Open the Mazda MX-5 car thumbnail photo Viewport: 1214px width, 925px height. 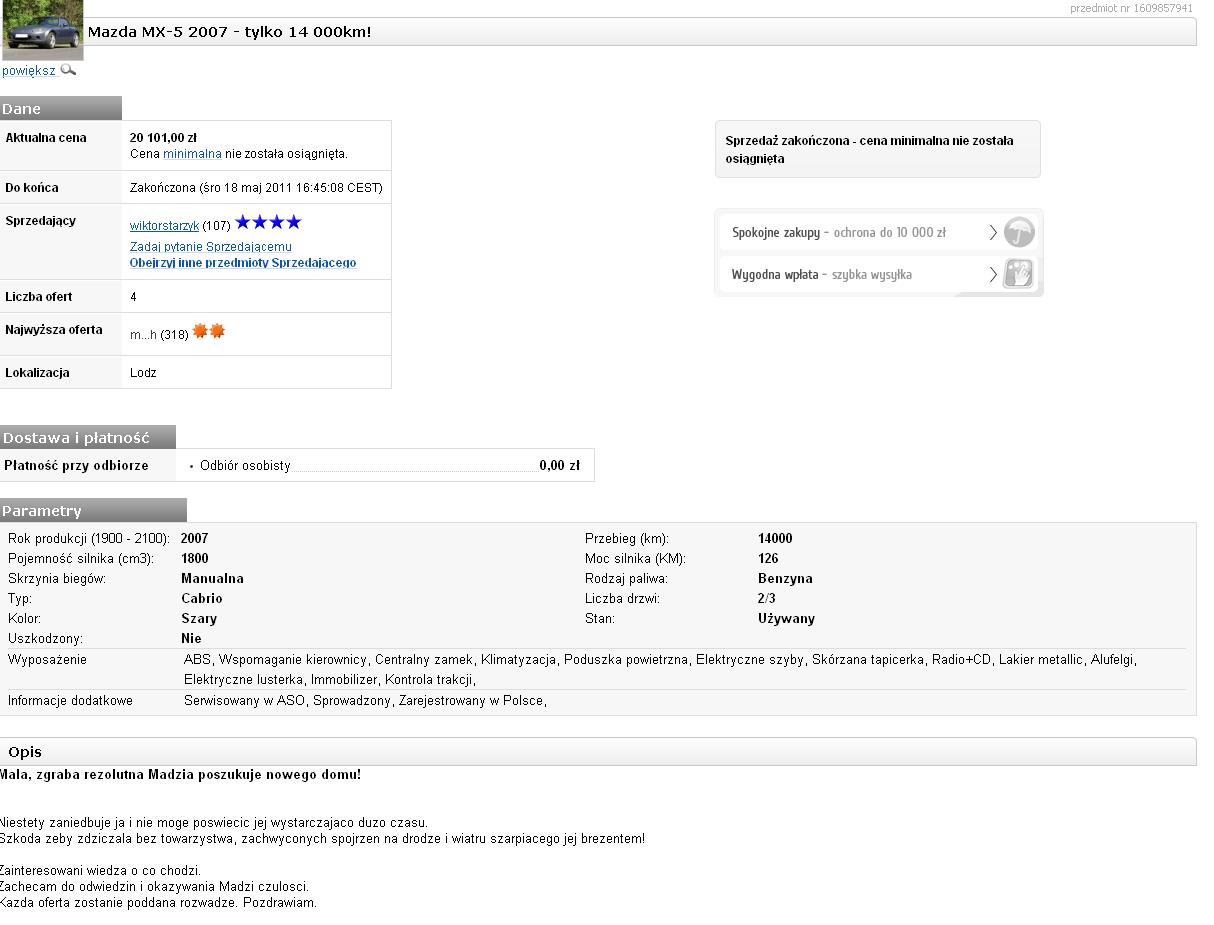(42, 30)
